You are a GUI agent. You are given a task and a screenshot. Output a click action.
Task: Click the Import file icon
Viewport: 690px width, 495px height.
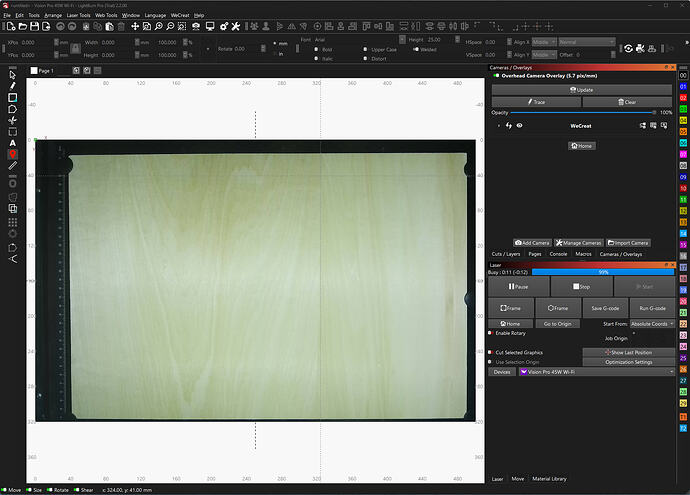46,26
